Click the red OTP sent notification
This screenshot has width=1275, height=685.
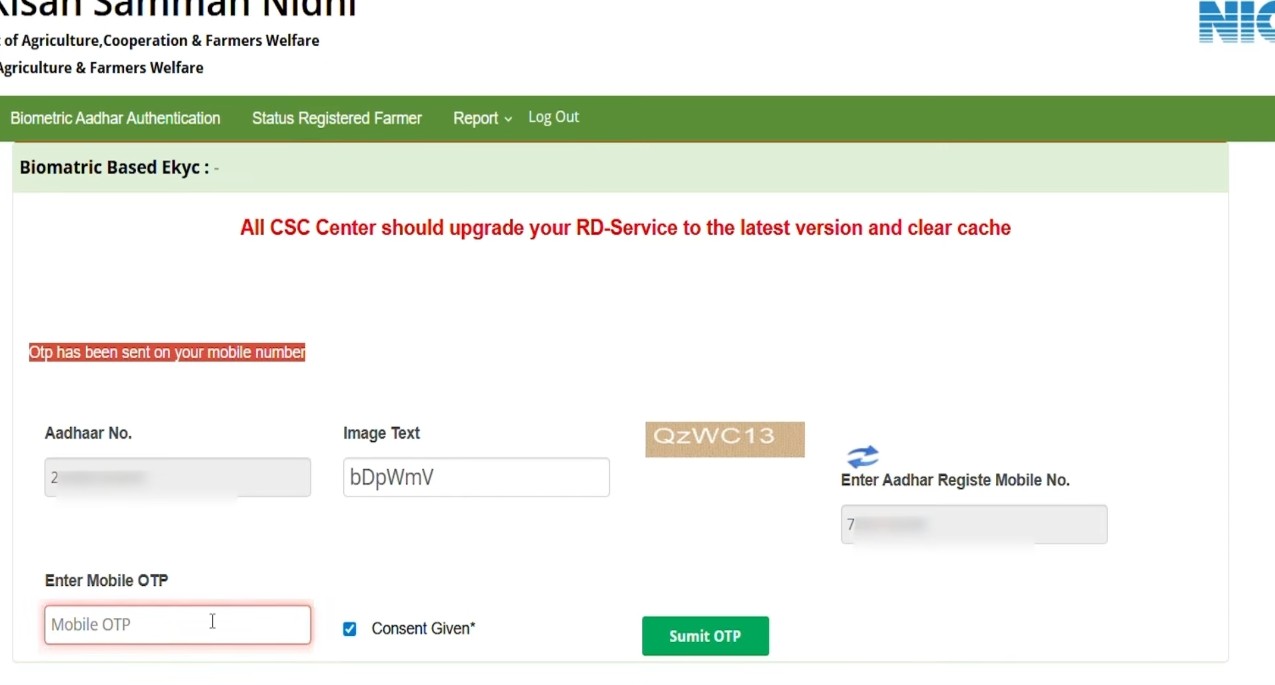tap(167, 352)
